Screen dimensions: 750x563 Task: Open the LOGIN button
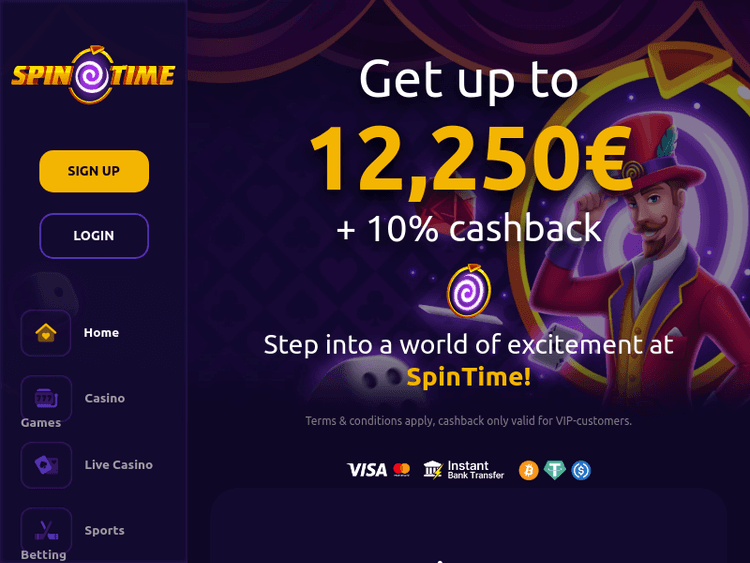[94, 236]
